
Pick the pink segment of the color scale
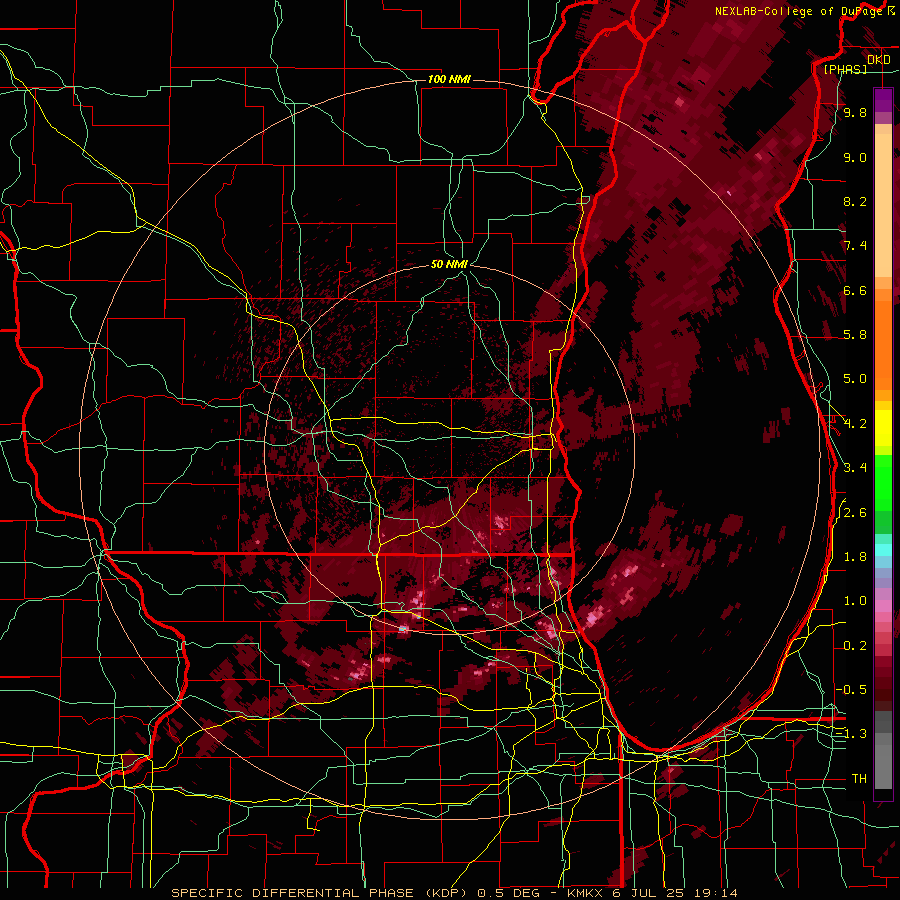883,607
